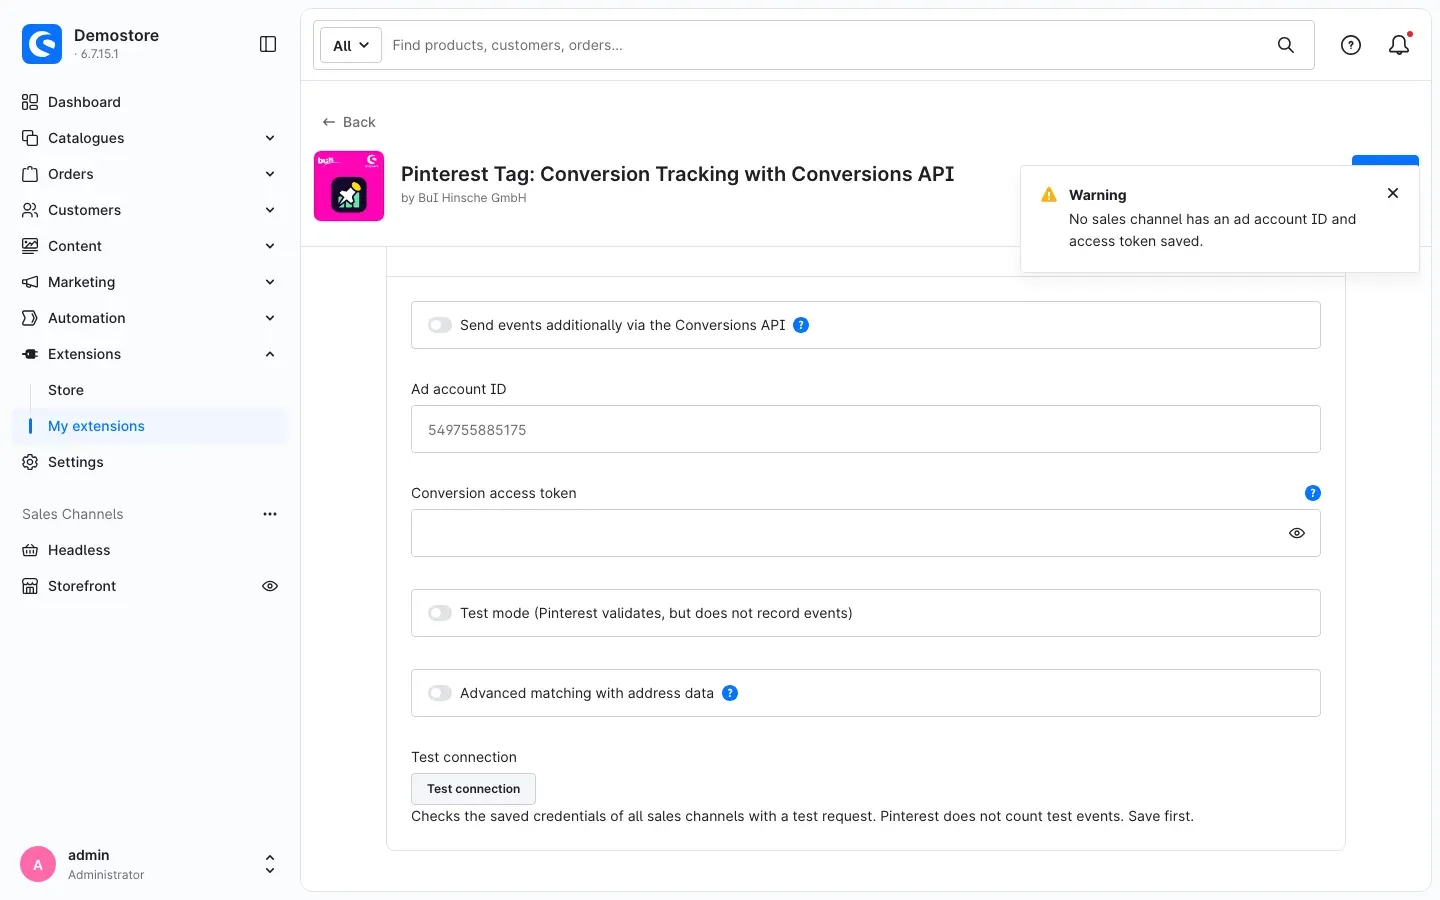Viewport: 1440px width, 900px height.
Task: Click the warning triangle icon
Action: click(1049, 195)
